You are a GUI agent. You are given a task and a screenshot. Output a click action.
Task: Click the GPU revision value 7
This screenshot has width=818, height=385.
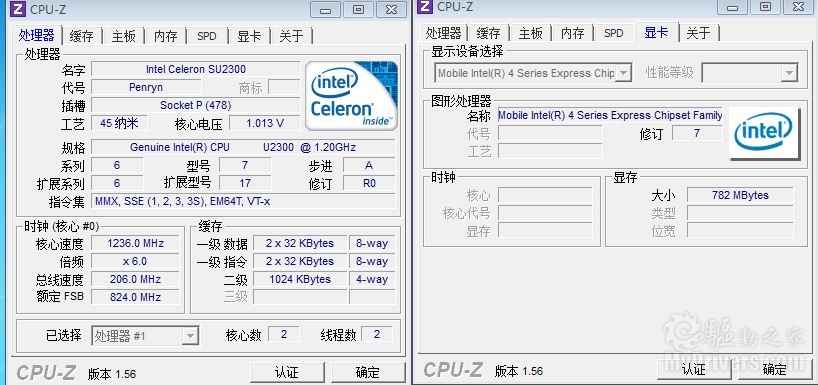point(697,133)
